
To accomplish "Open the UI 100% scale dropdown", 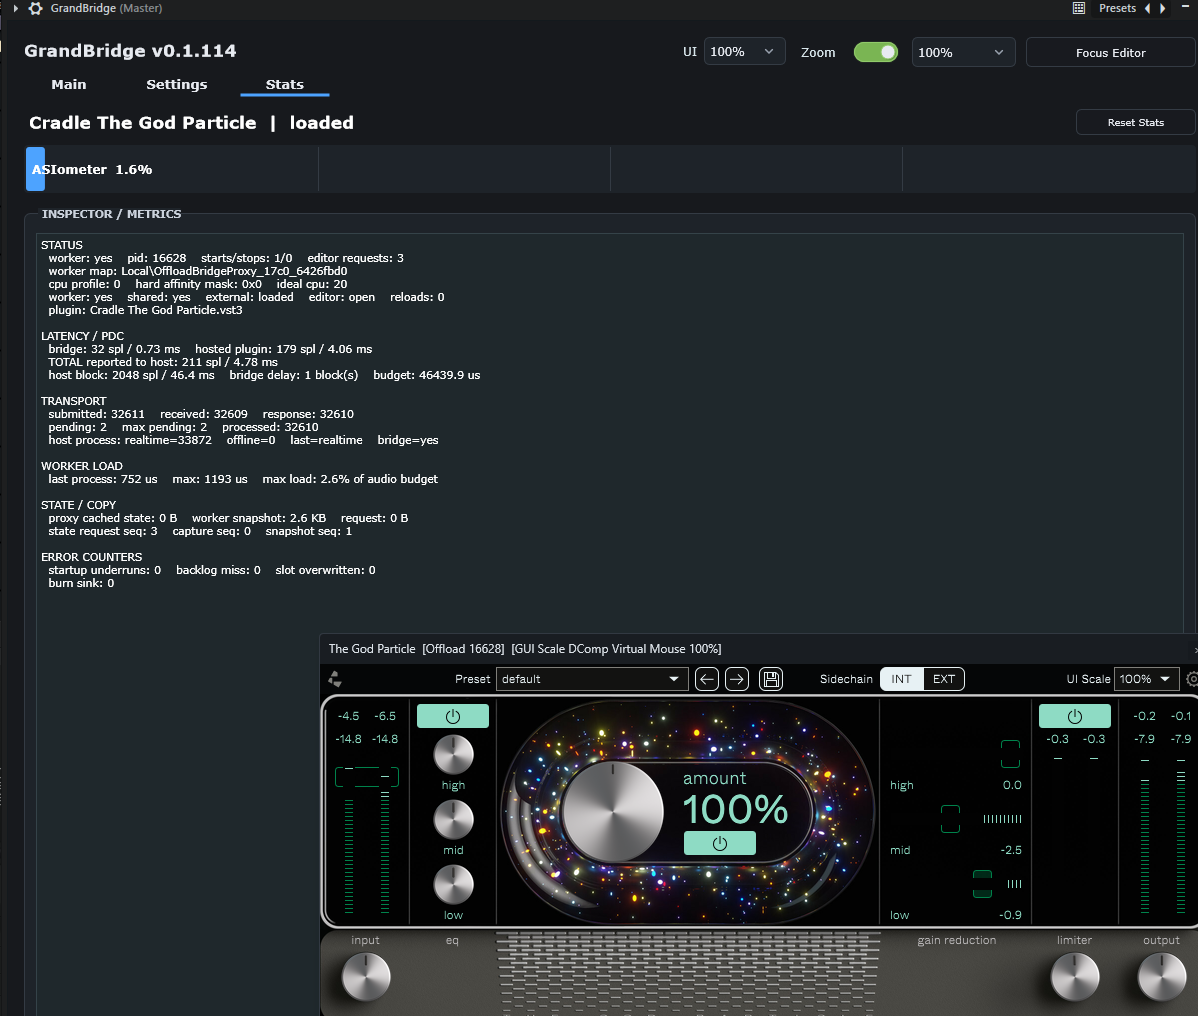I will (744, 52).
